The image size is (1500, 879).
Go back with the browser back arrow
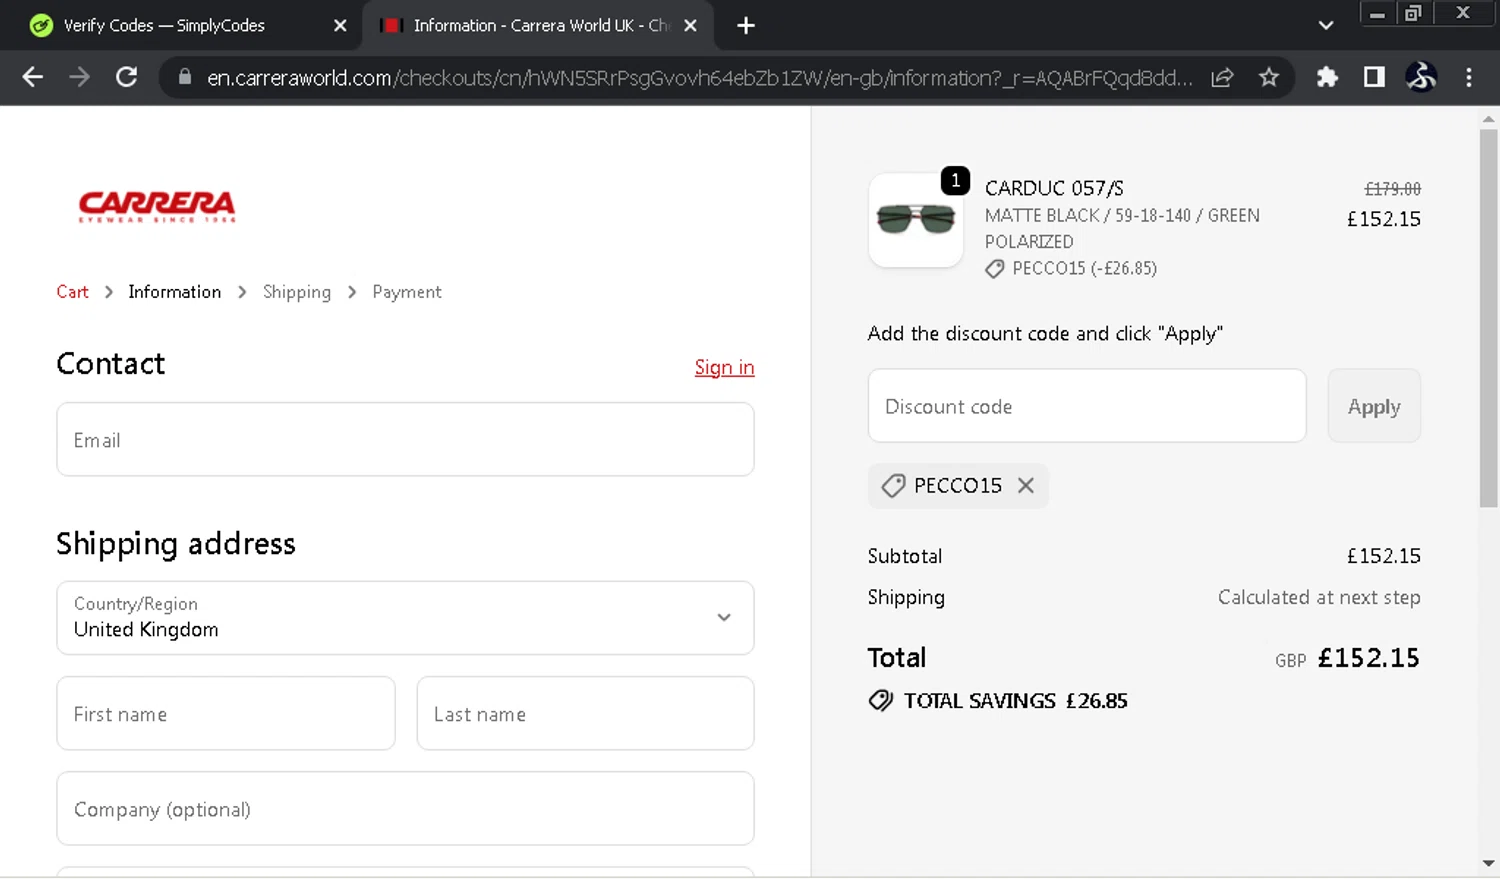[32, 77]
